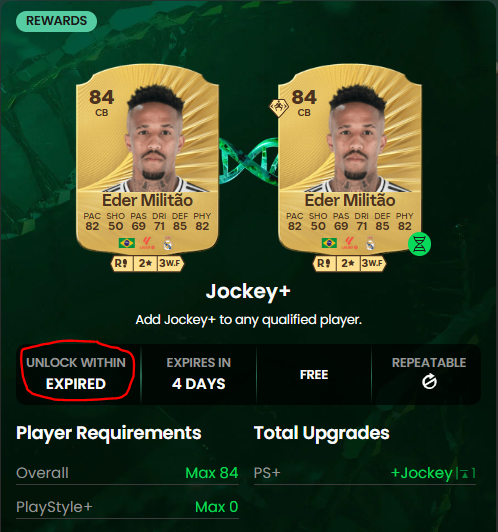Click Real Madrid crest on right card

[370, 243]
